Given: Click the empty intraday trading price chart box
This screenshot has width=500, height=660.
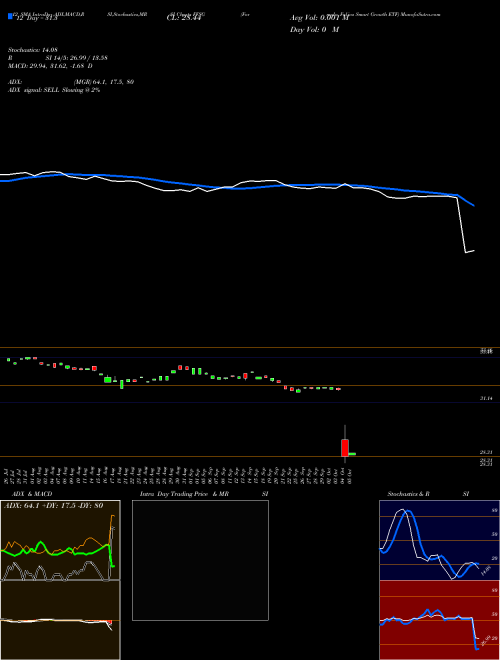Looking at the screenshot, I should (x=200, y=560).
